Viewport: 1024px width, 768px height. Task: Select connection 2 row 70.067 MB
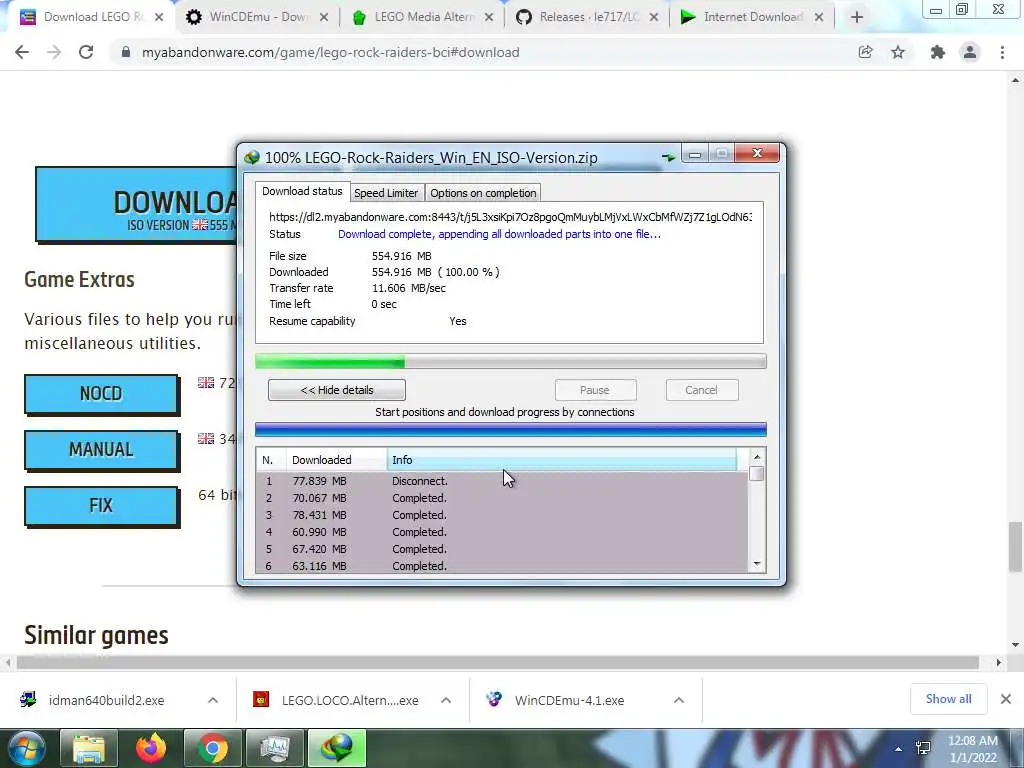click(x=502, y=498)
